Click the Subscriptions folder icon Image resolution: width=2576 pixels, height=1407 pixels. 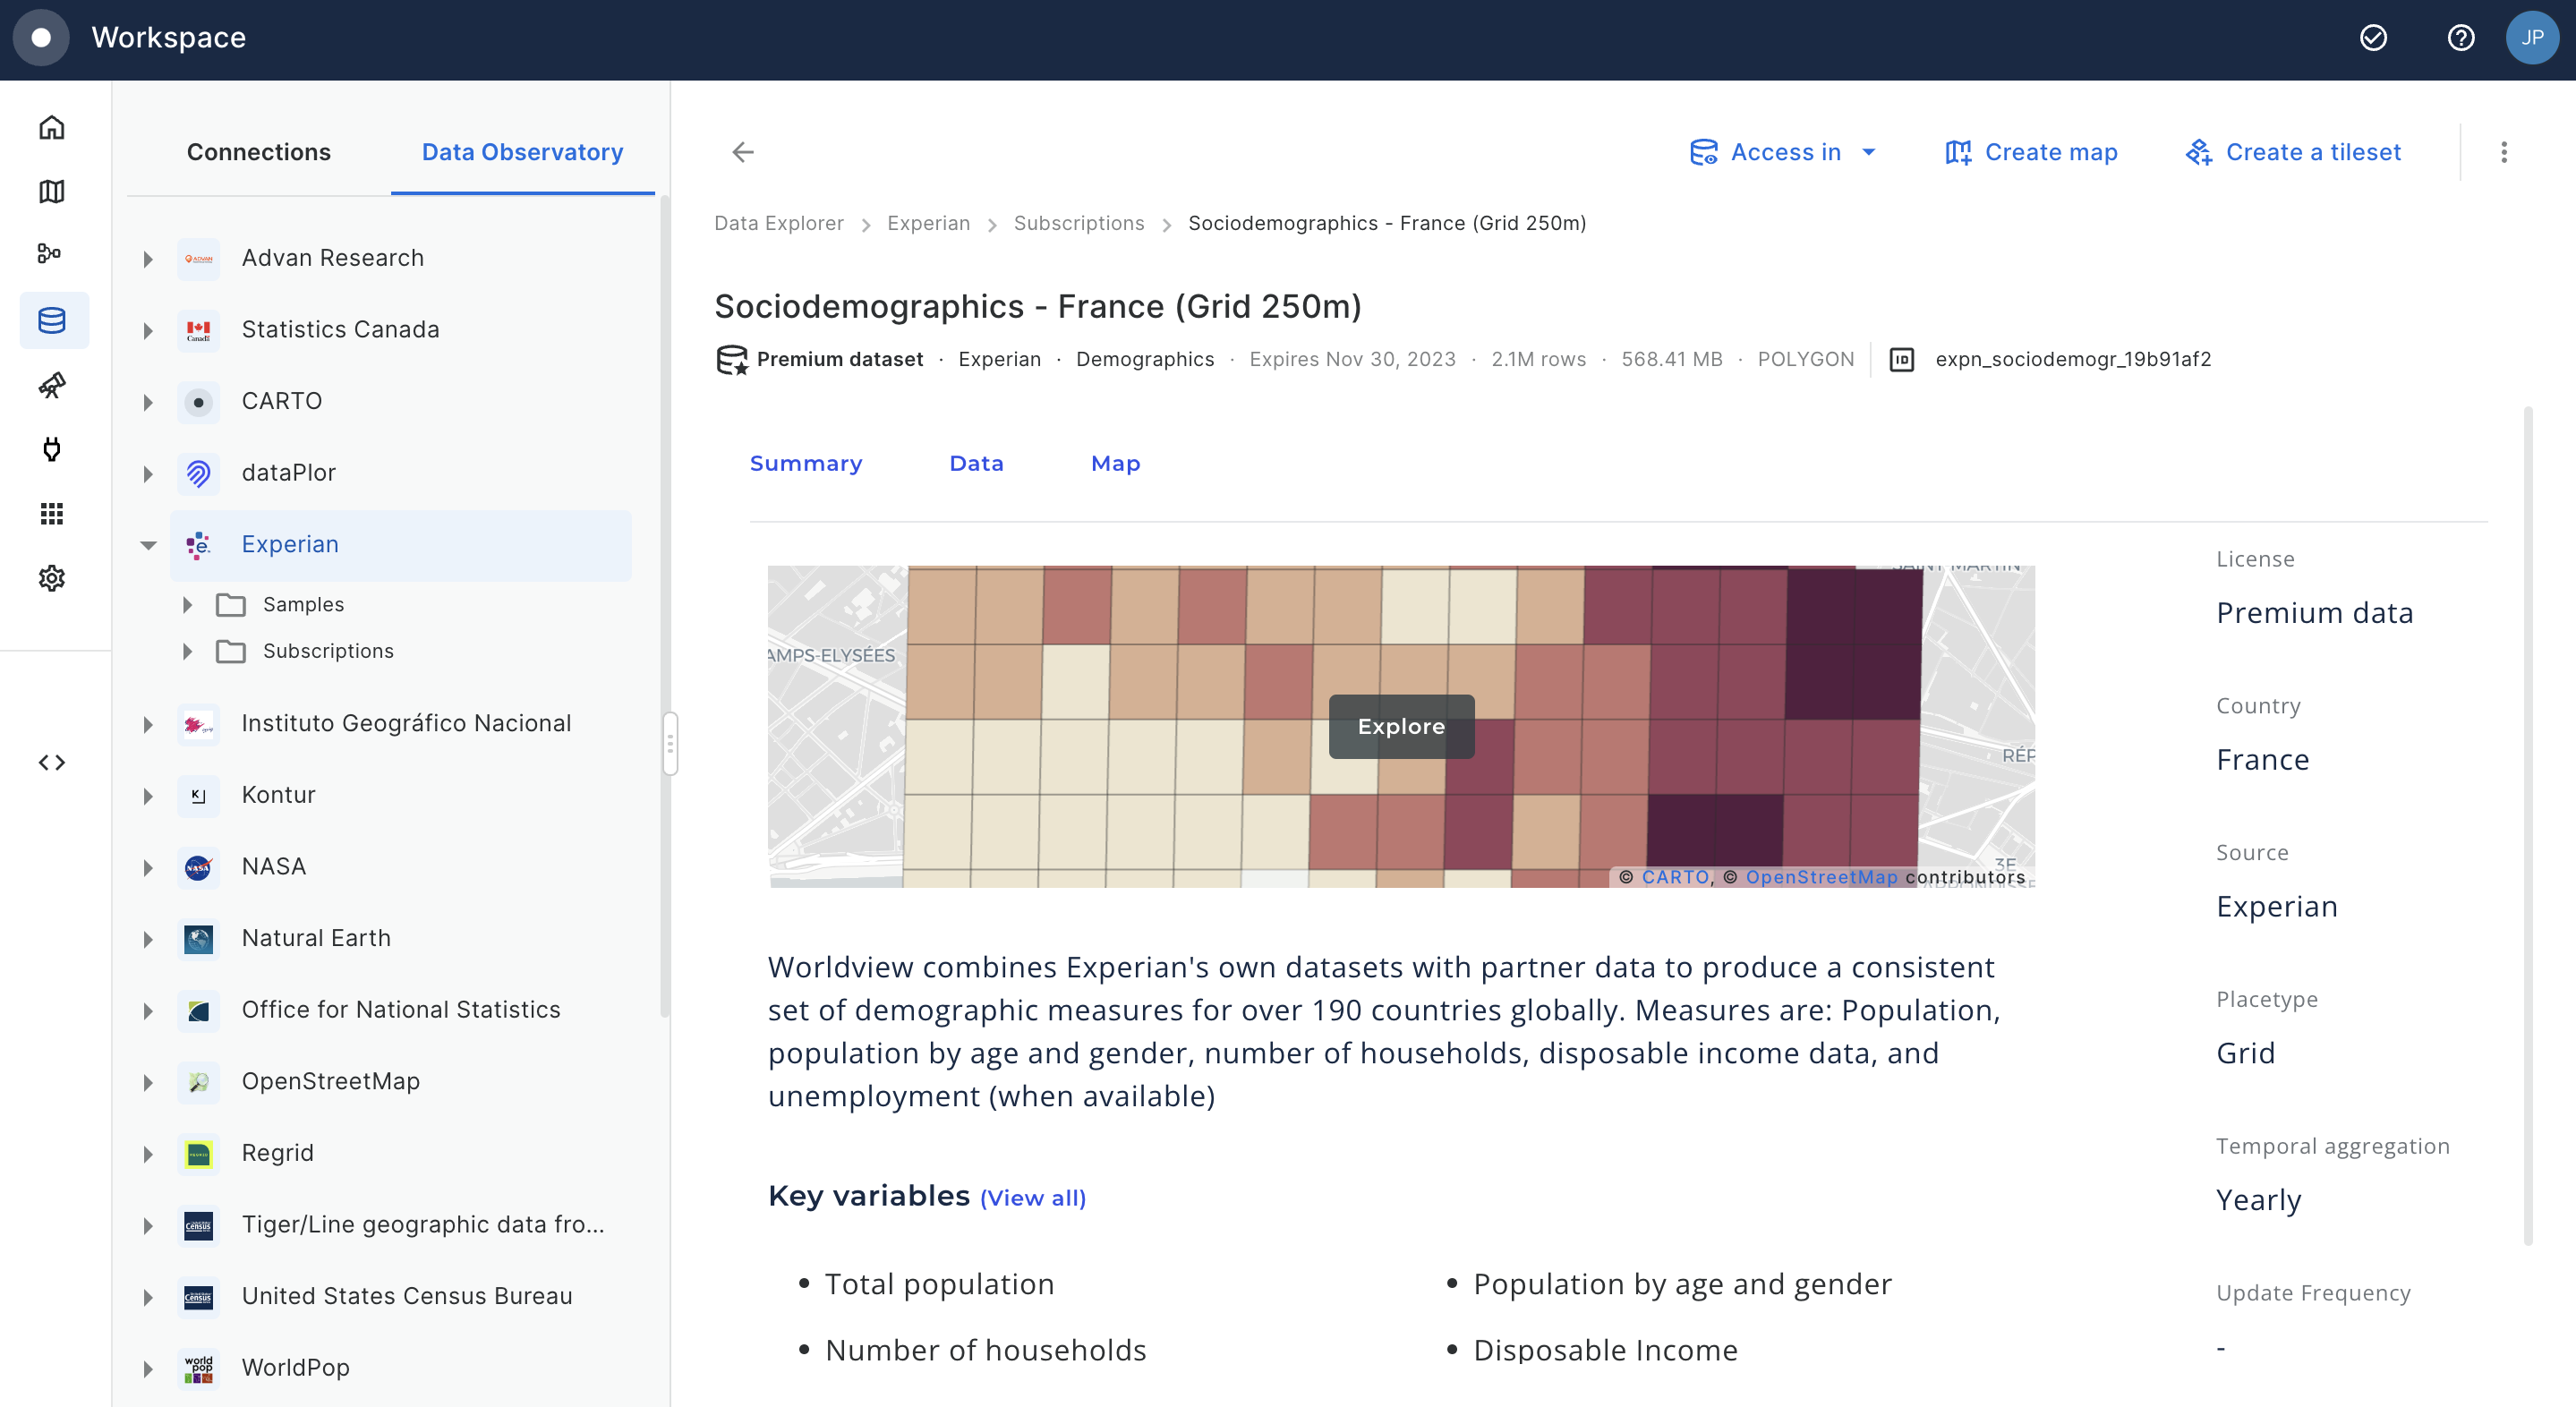point(231,652)
